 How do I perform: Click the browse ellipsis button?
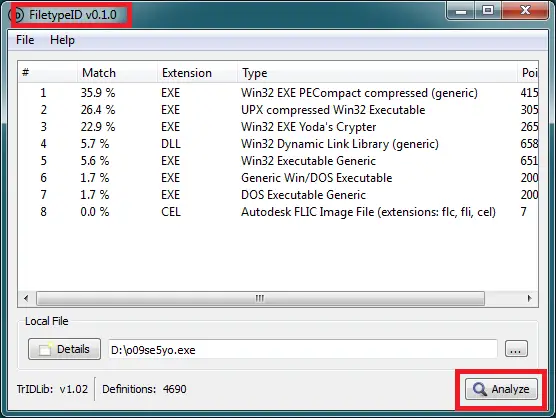[x=516, y=349]
